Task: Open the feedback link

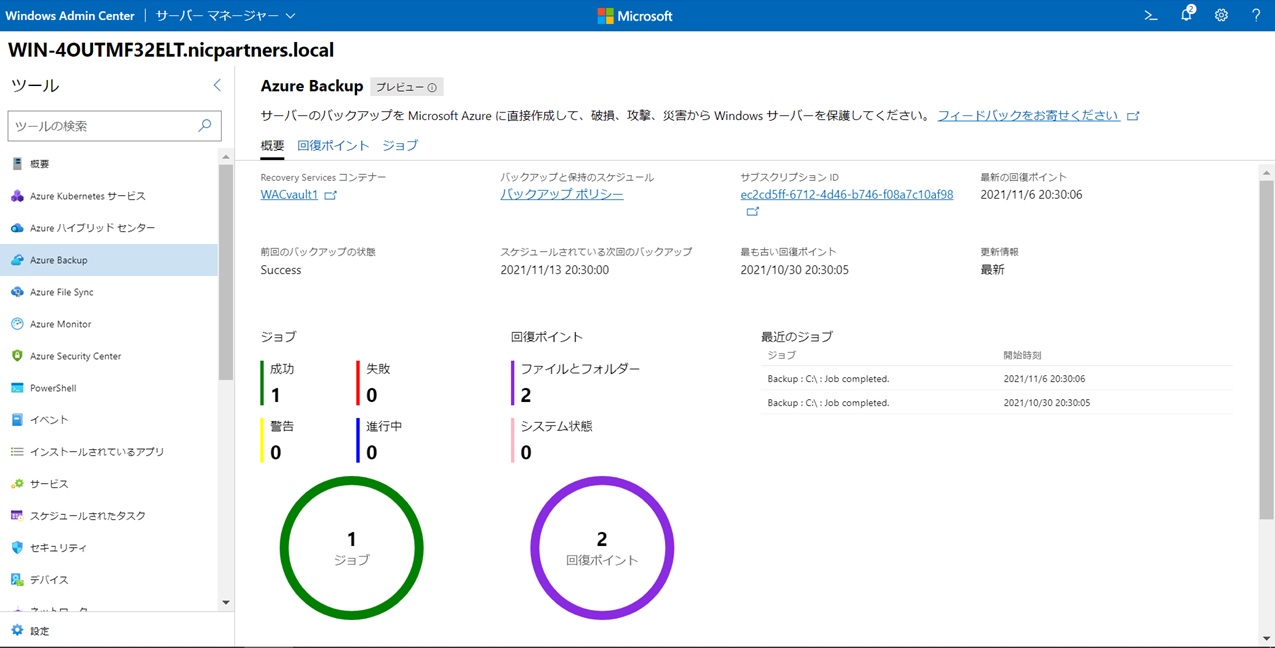Action: (x=1028, y=115)
